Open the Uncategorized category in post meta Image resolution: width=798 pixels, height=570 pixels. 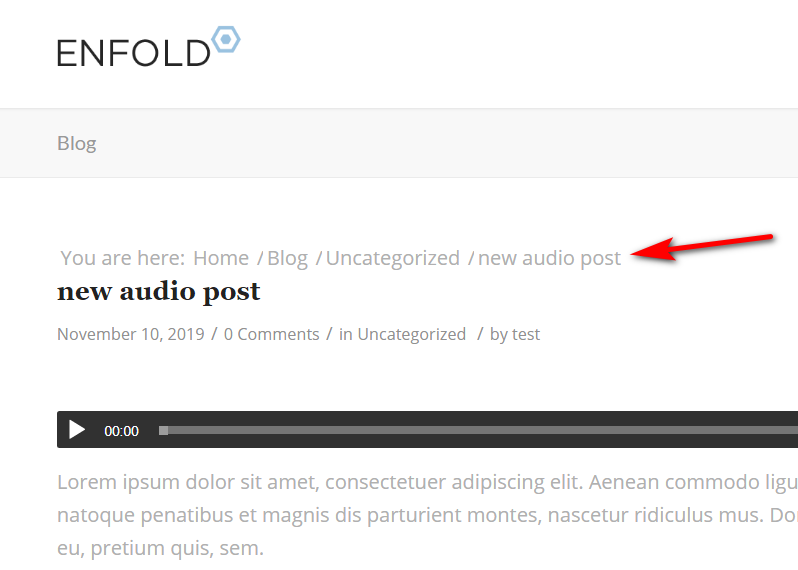click(x=412, y=334)
